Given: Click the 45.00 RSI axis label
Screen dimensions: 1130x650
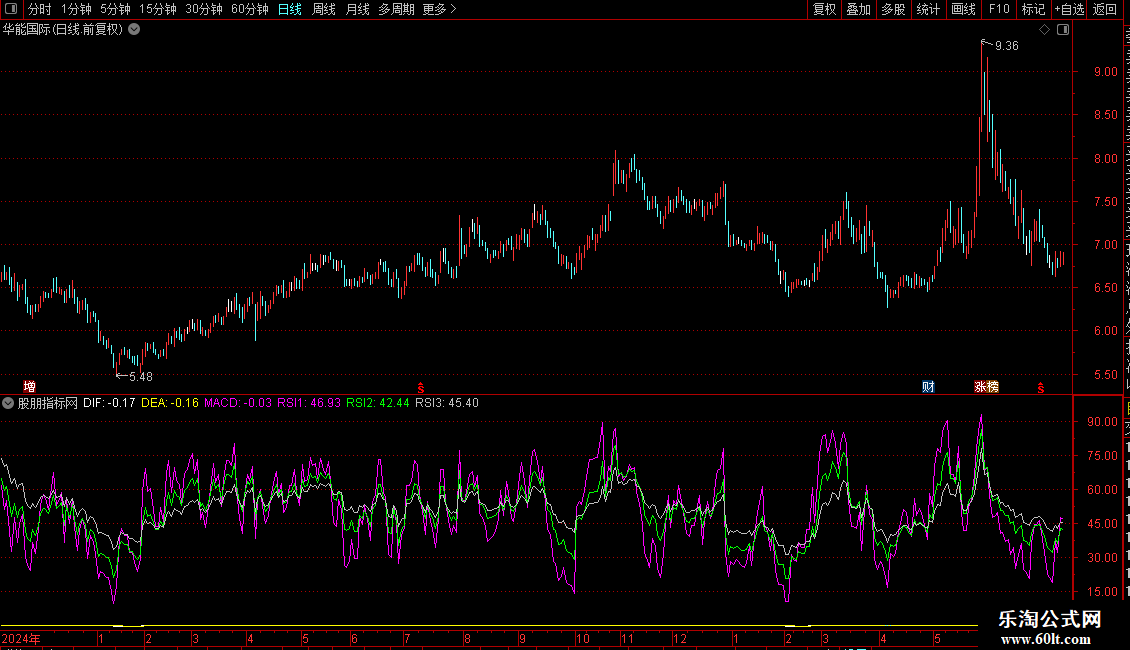Looking at the screenshot, I should [1103, 524].
